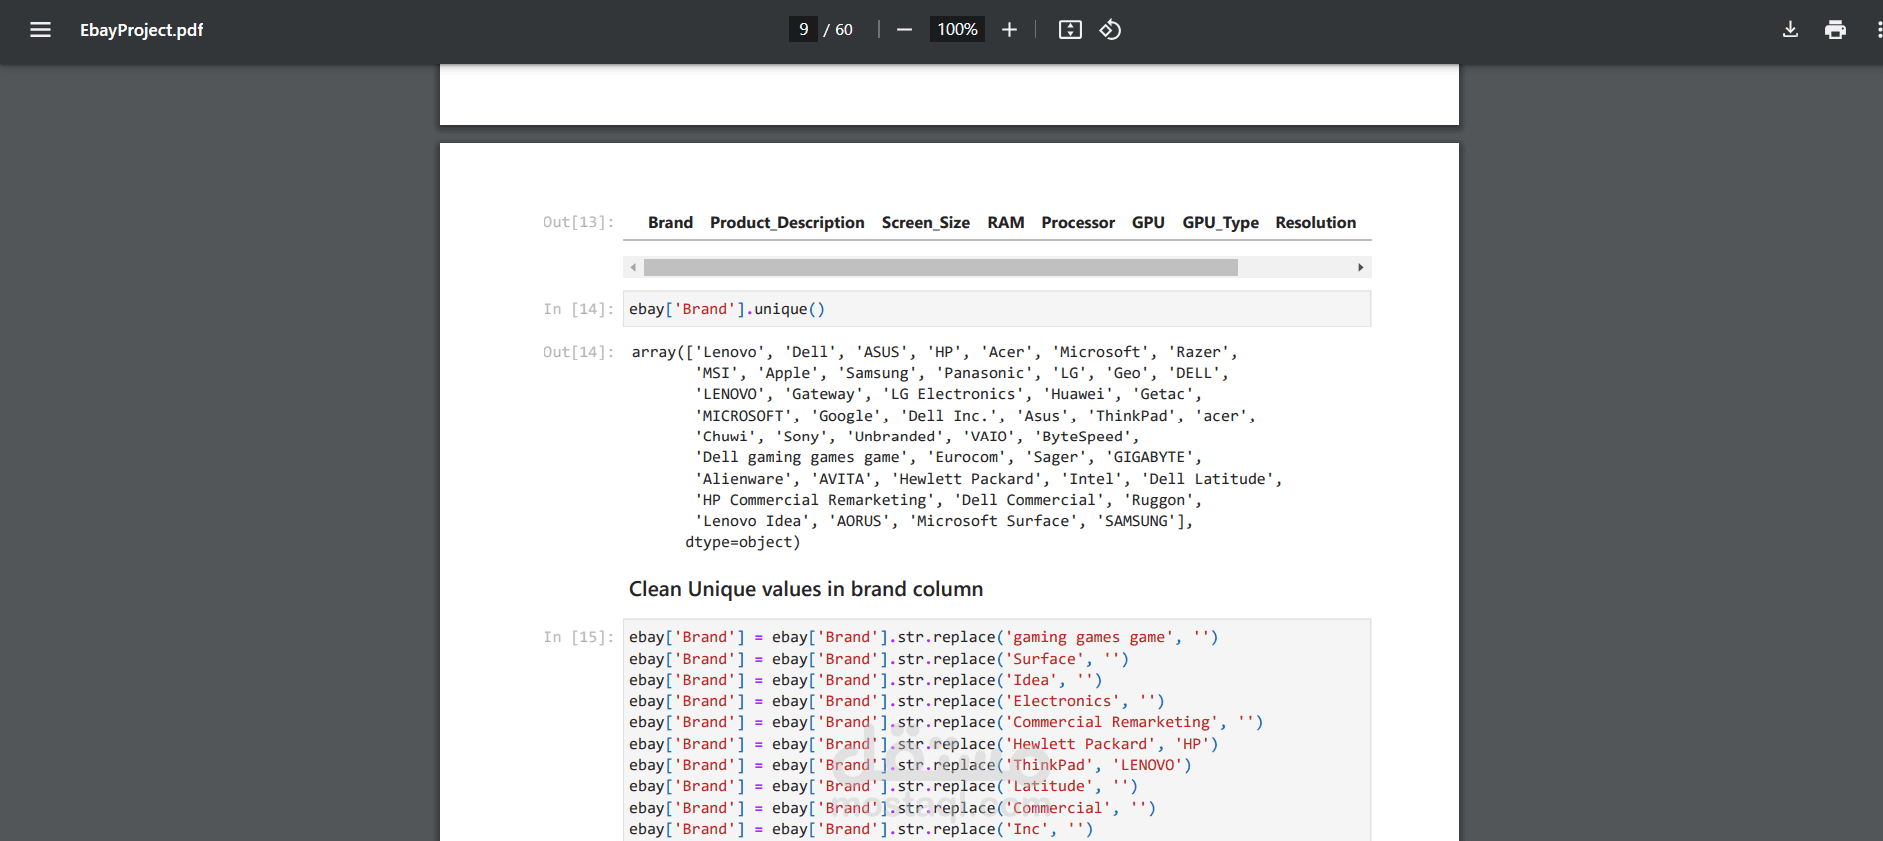Click the GPU column header
The width and height of the screenshot is (1883, 841).
click(x=1148, y=222)
